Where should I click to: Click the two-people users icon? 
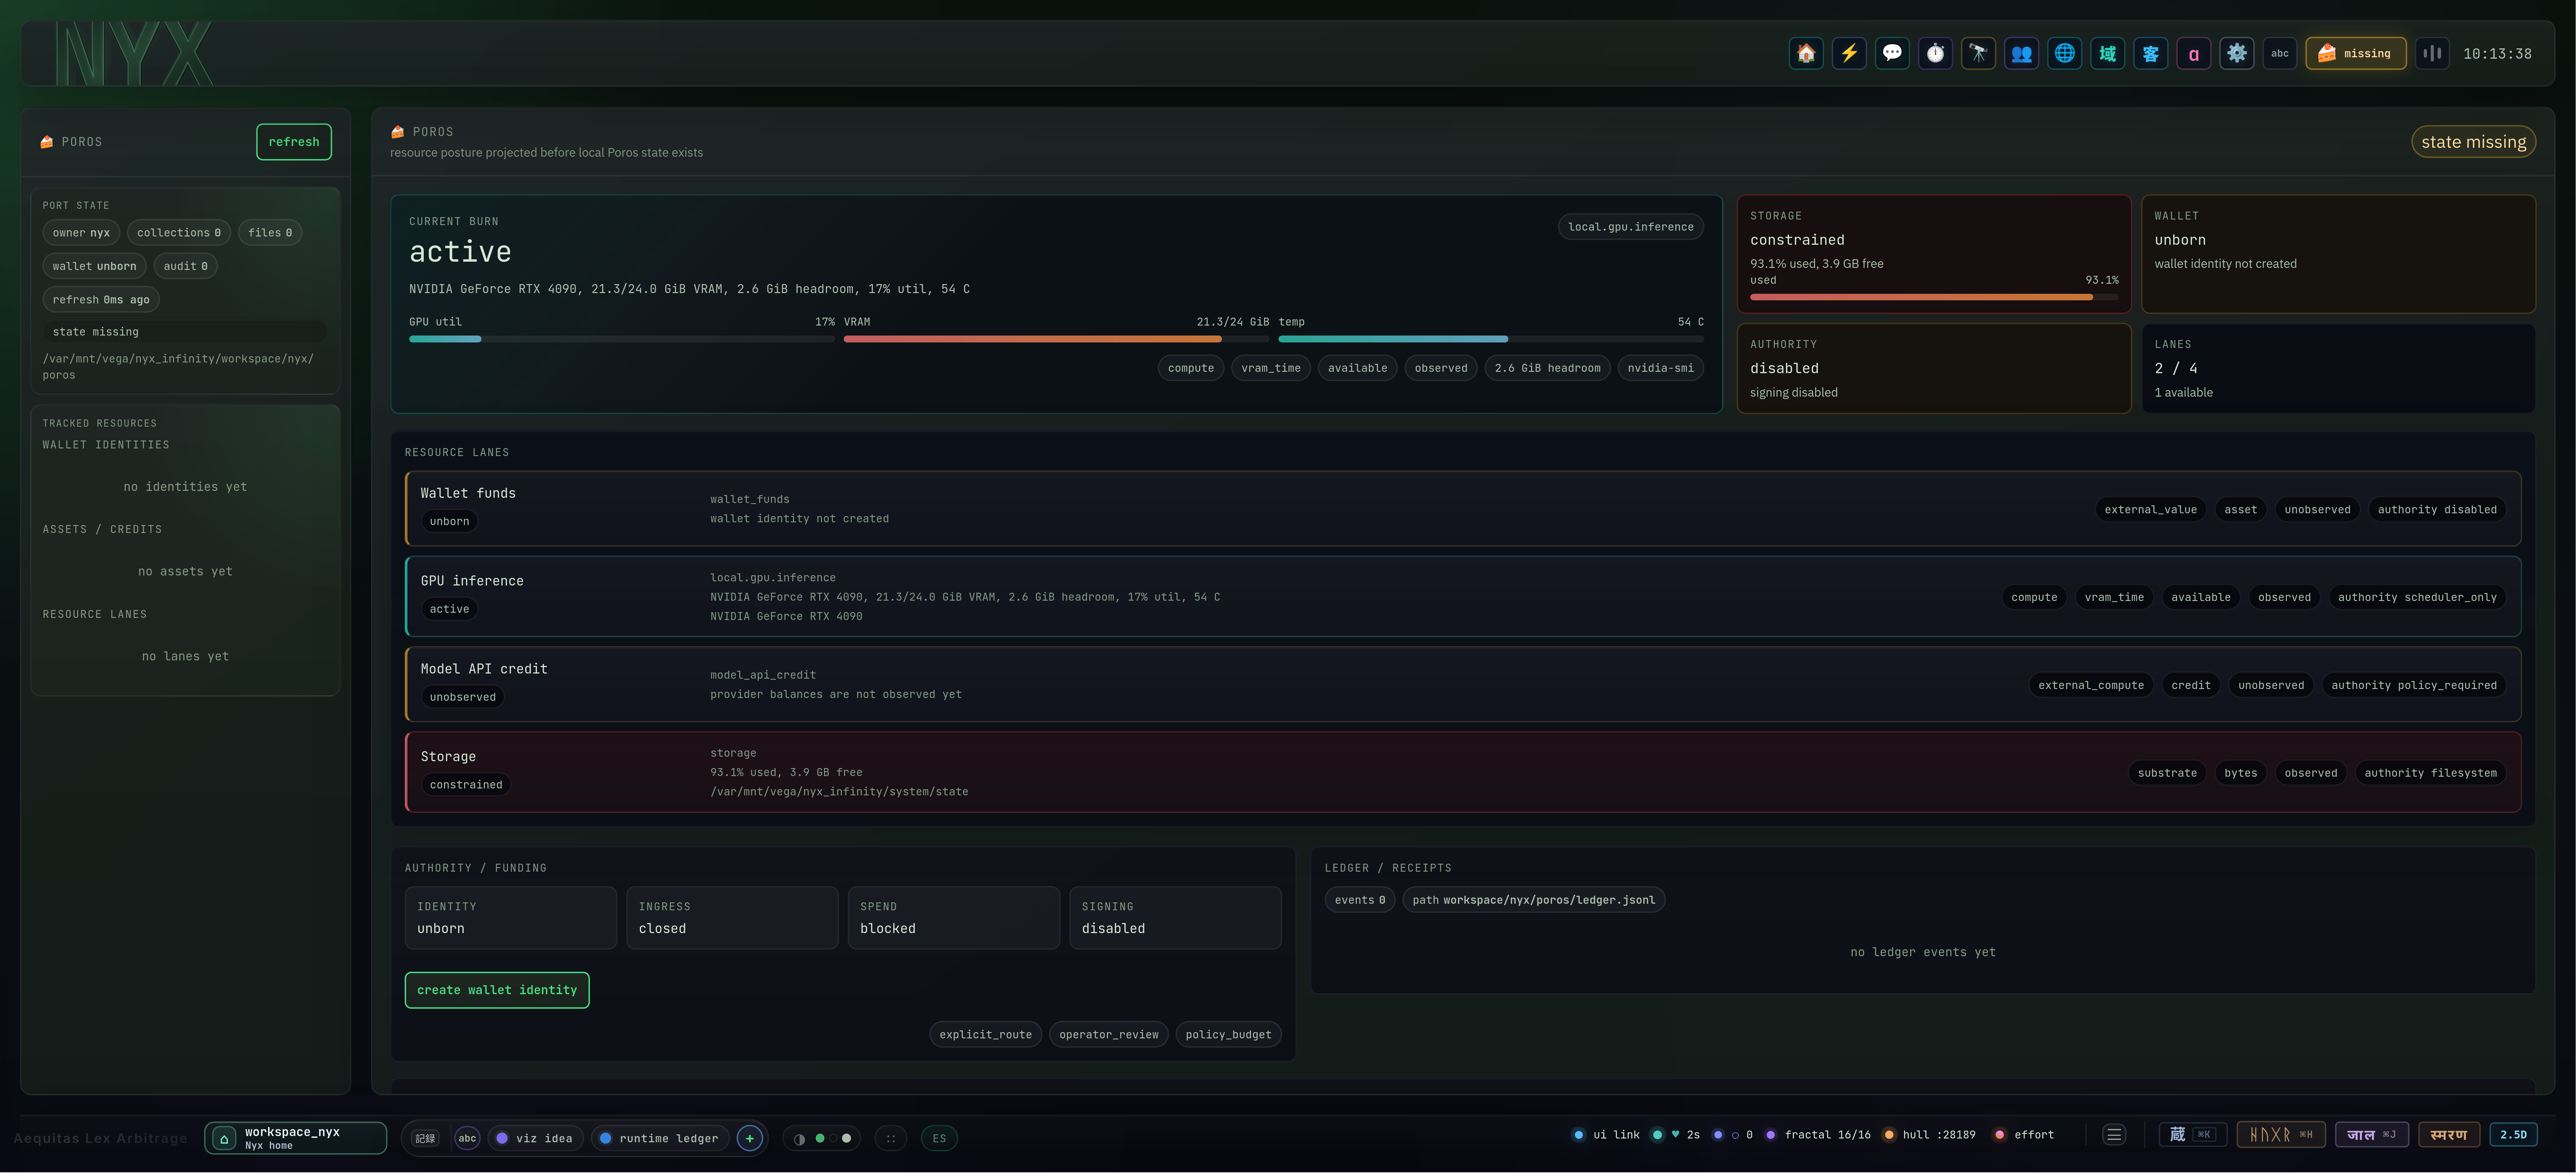(x=2021, y=54)
